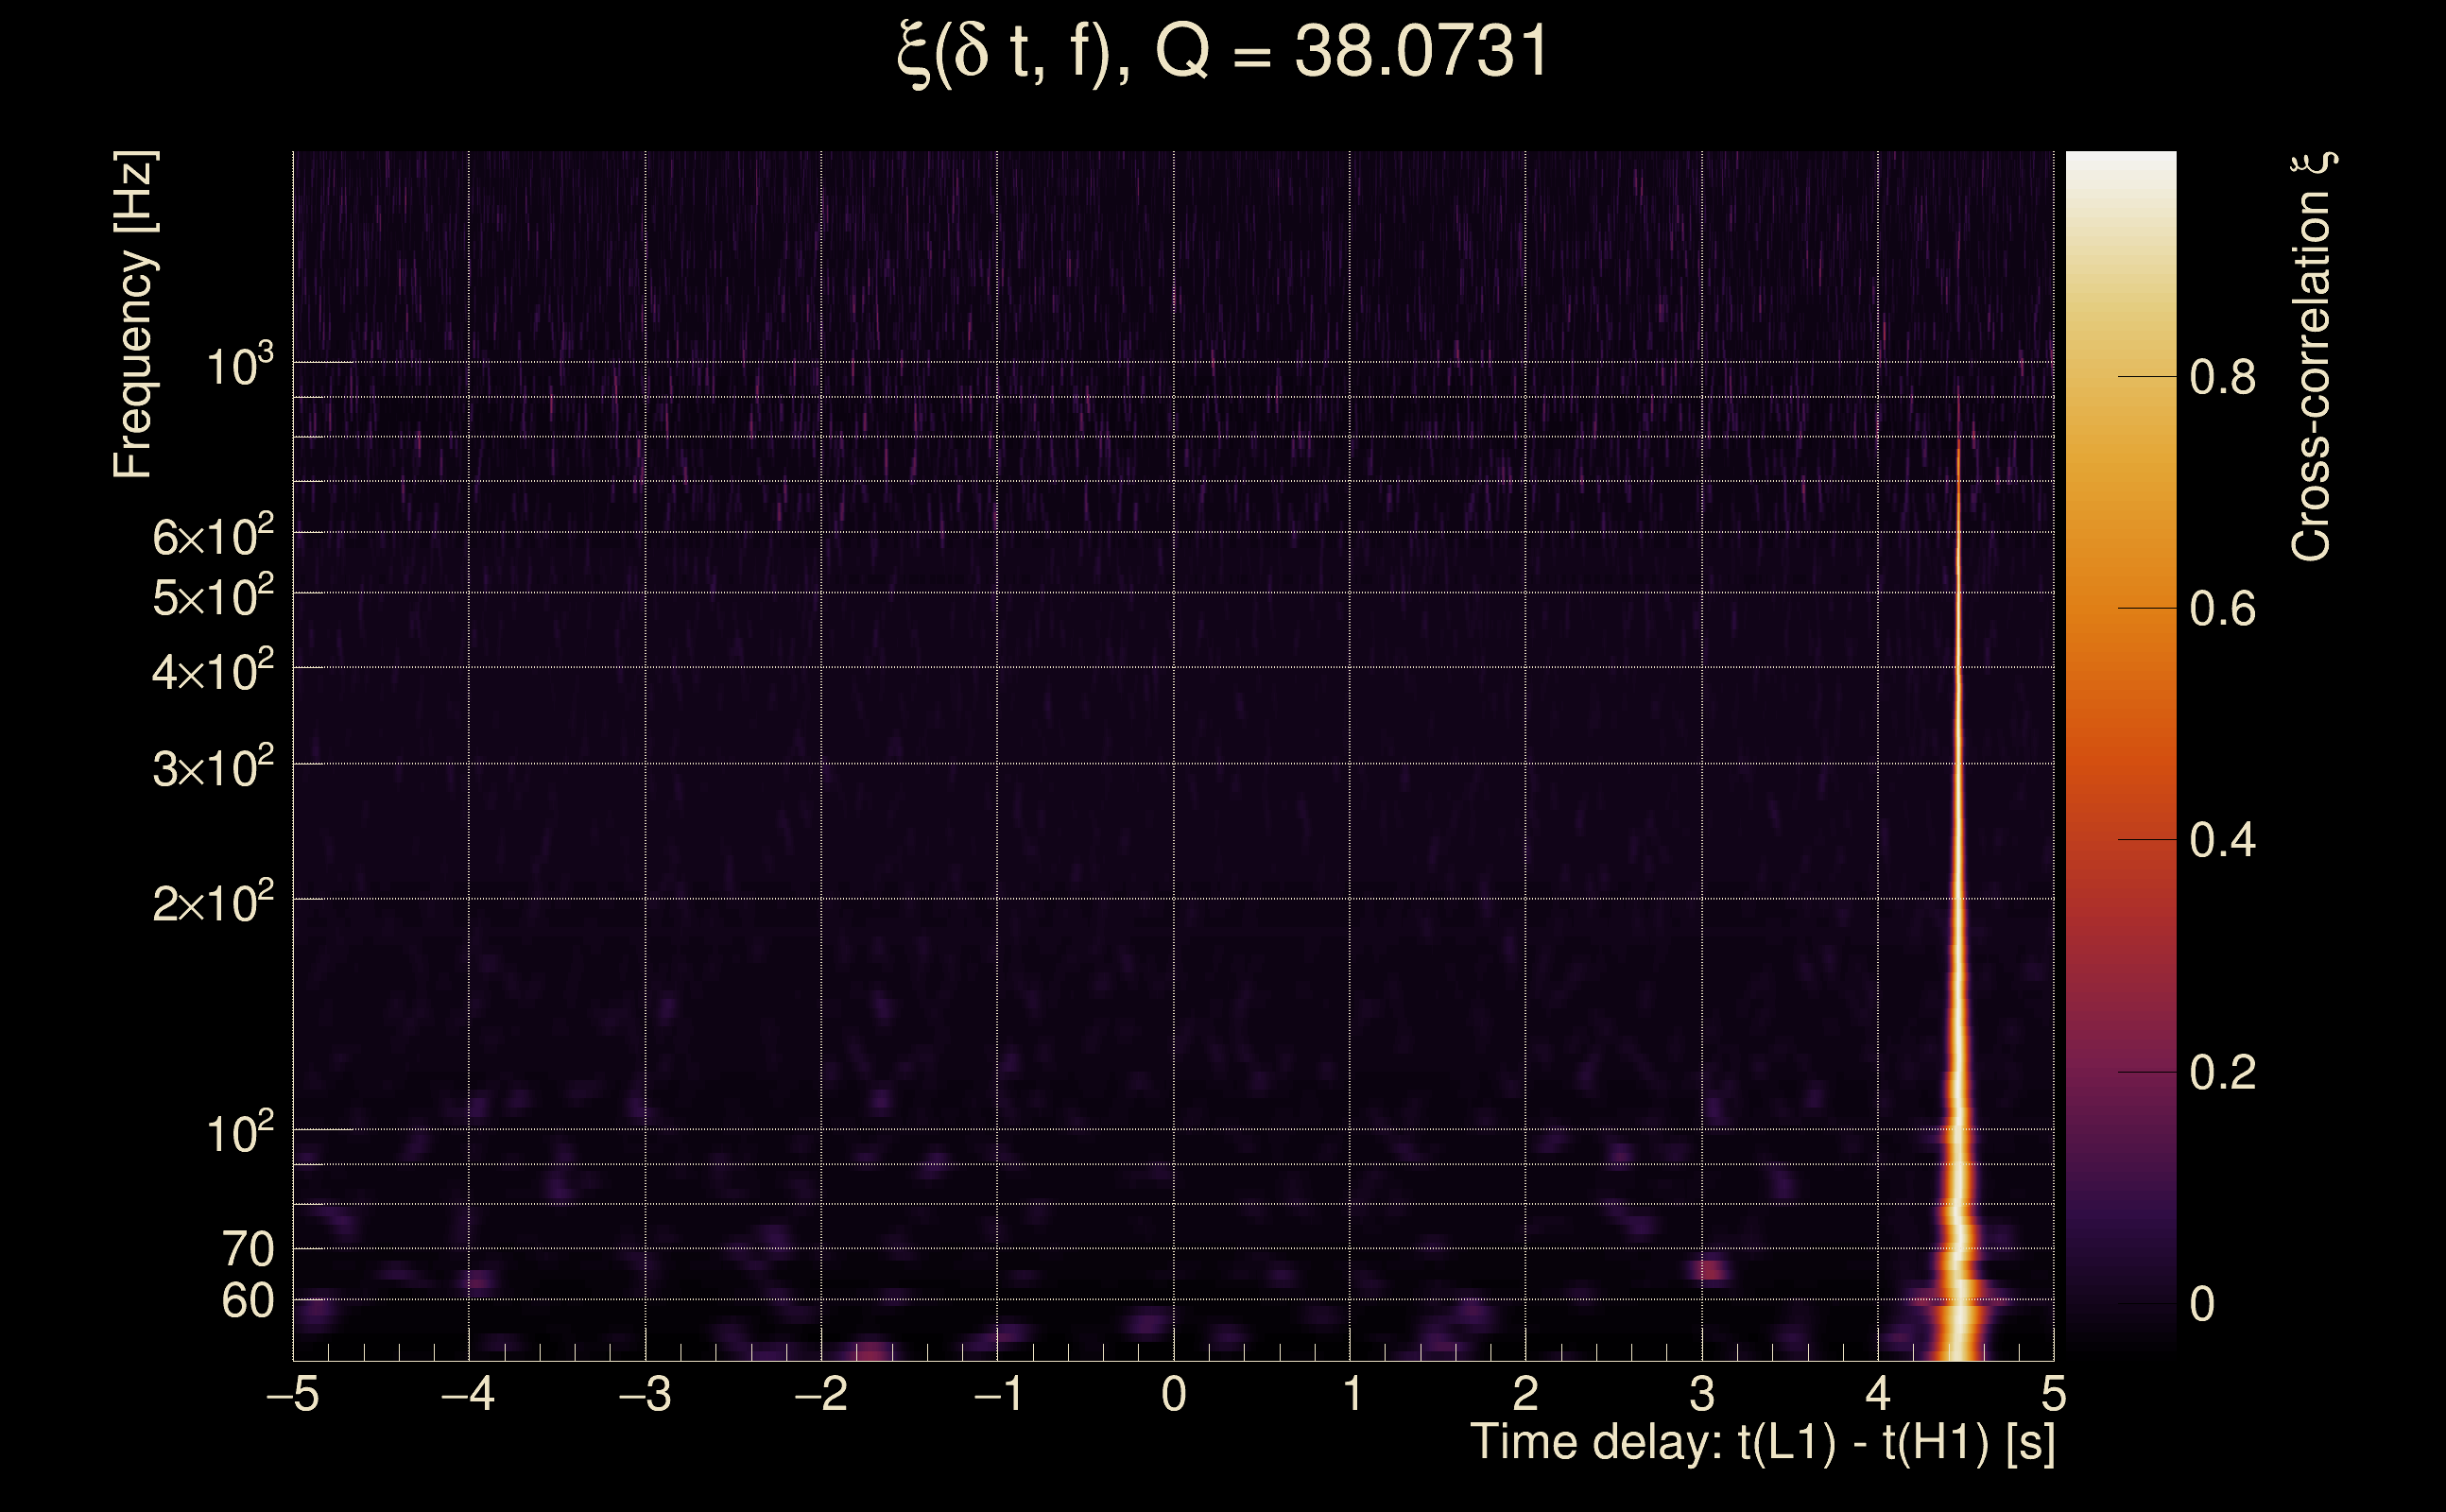This screenshot has height=1512, width=2446.
Task: Click the 0 time delay x-axis label
Action: (x=1174, y=1394)
